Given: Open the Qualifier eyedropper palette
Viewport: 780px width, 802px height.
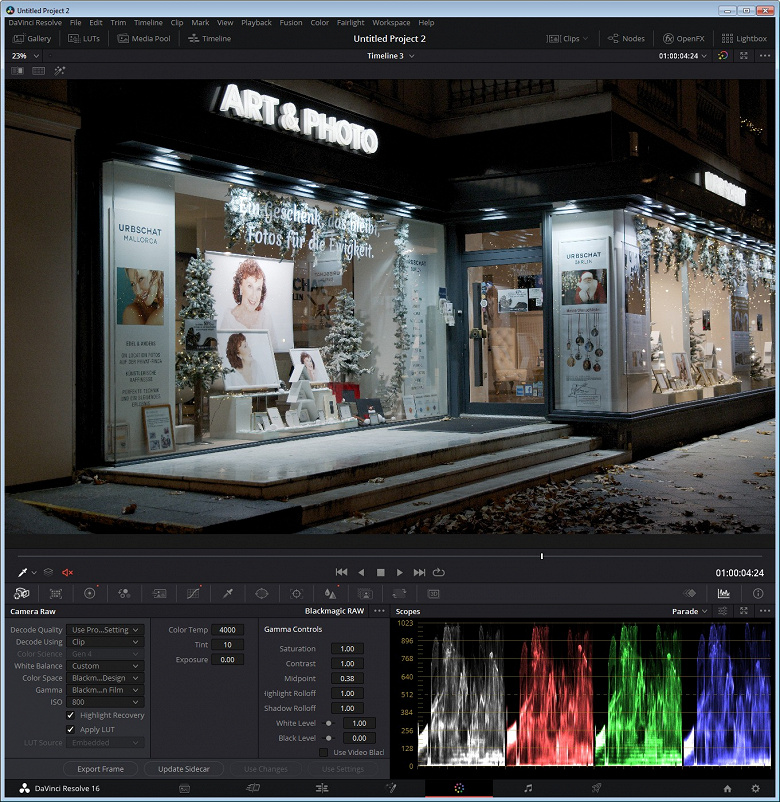Looking at the screenshot, I should coord(227,593).
